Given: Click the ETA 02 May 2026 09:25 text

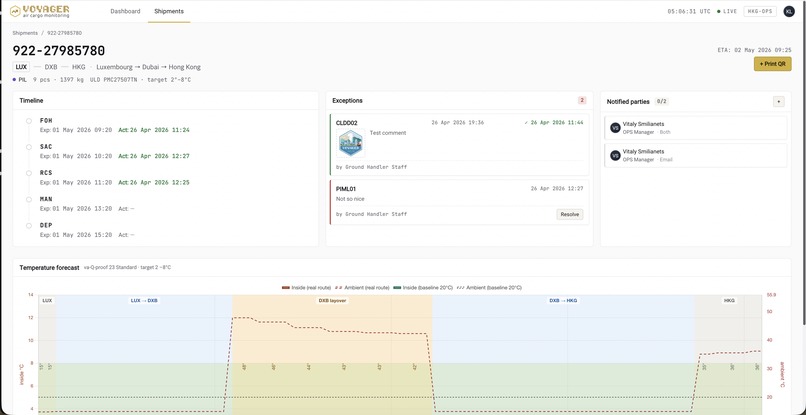Looking at the screenshot, I should point(754,50).
